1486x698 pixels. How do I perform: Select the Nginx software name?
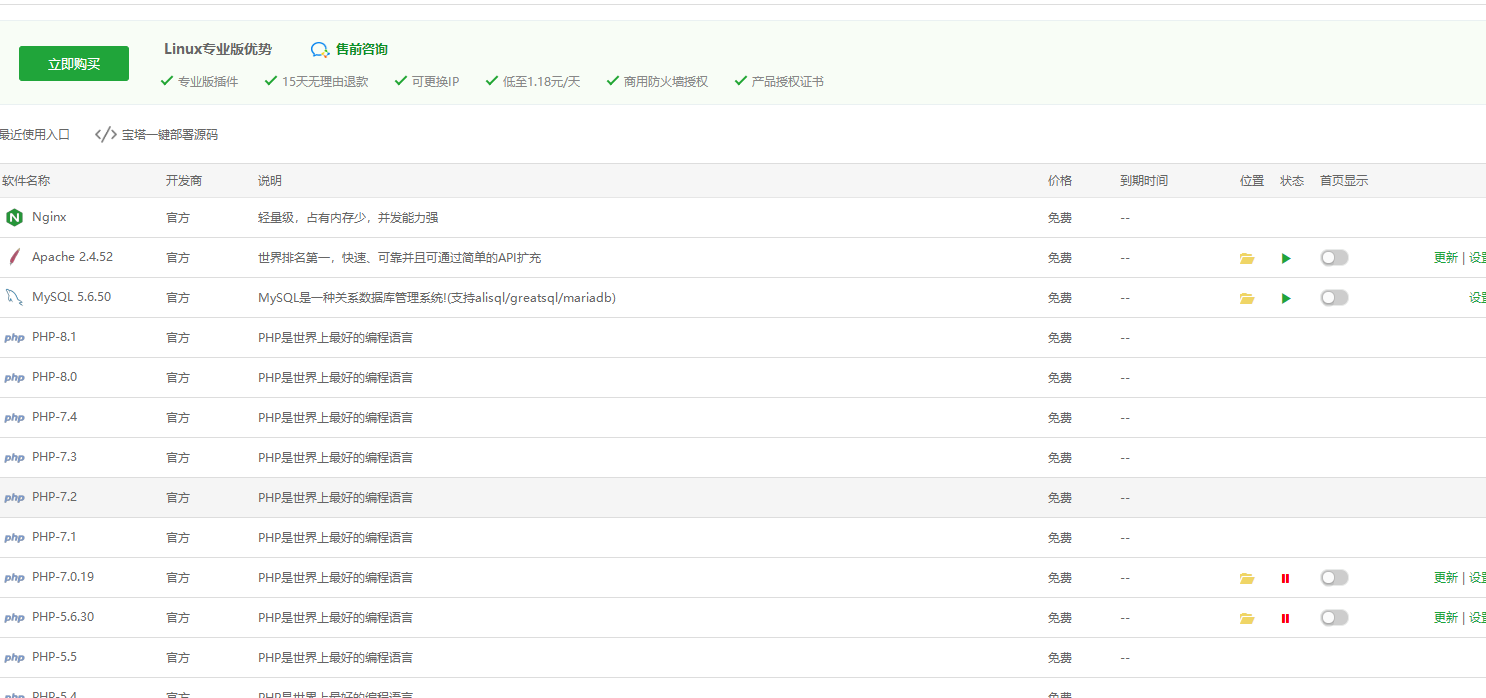[49, 217]
